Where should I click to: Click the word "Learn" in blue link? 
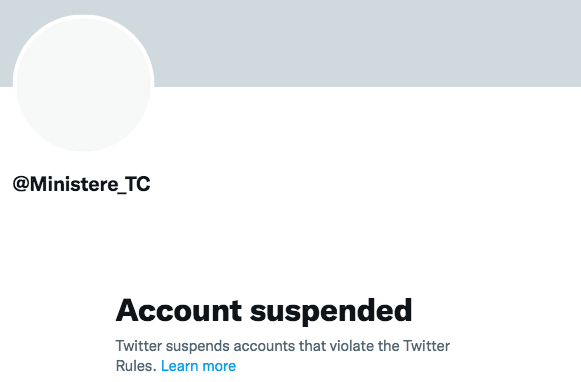[180, 366]
